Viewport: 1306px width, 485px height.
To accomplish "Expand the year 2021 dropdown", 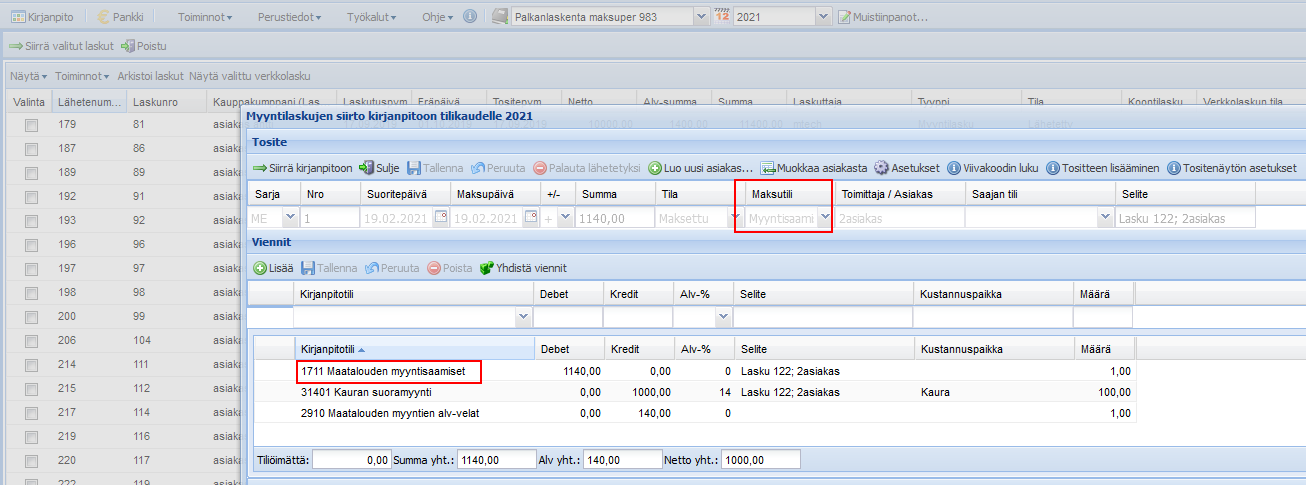I will [x=823, y=17].
